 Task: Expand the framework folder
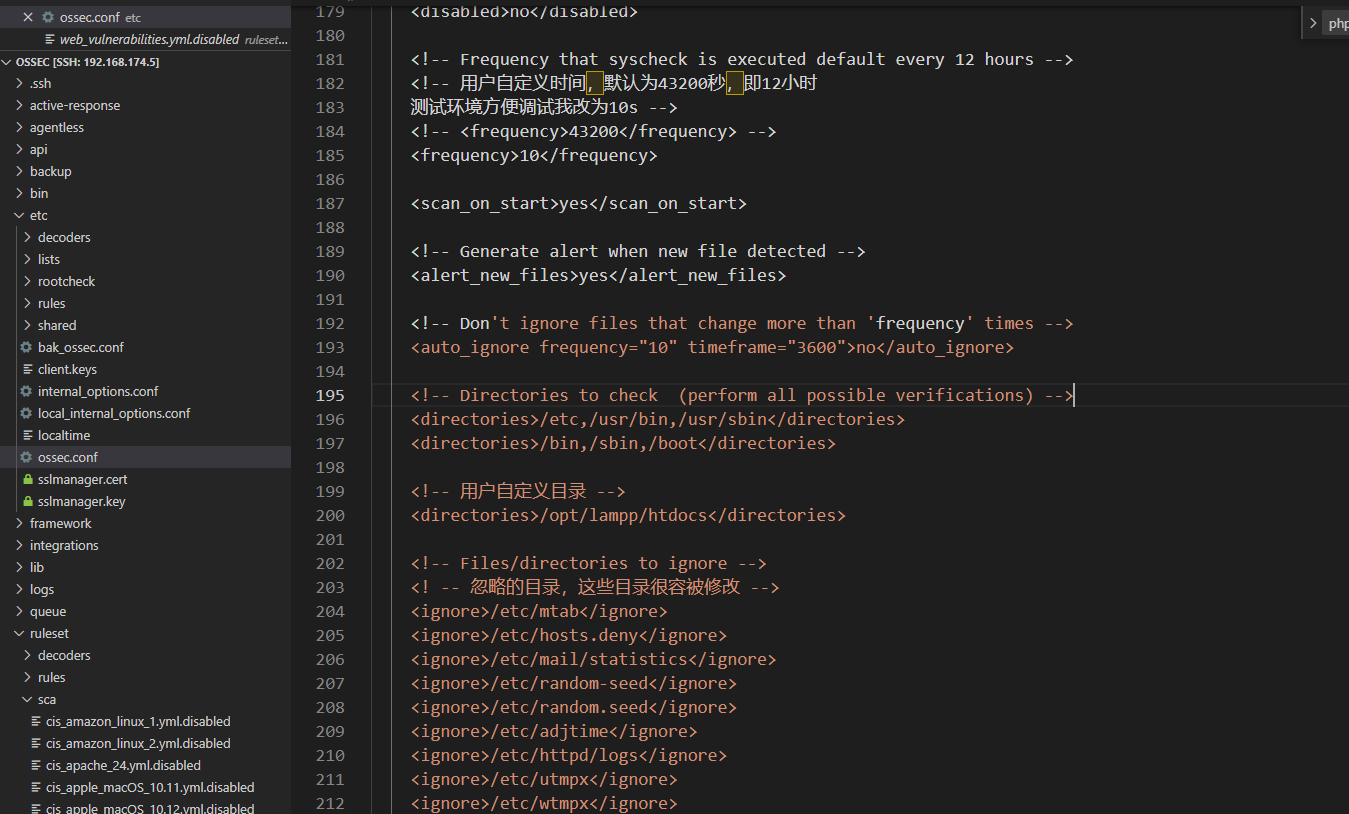pos(20,523)
